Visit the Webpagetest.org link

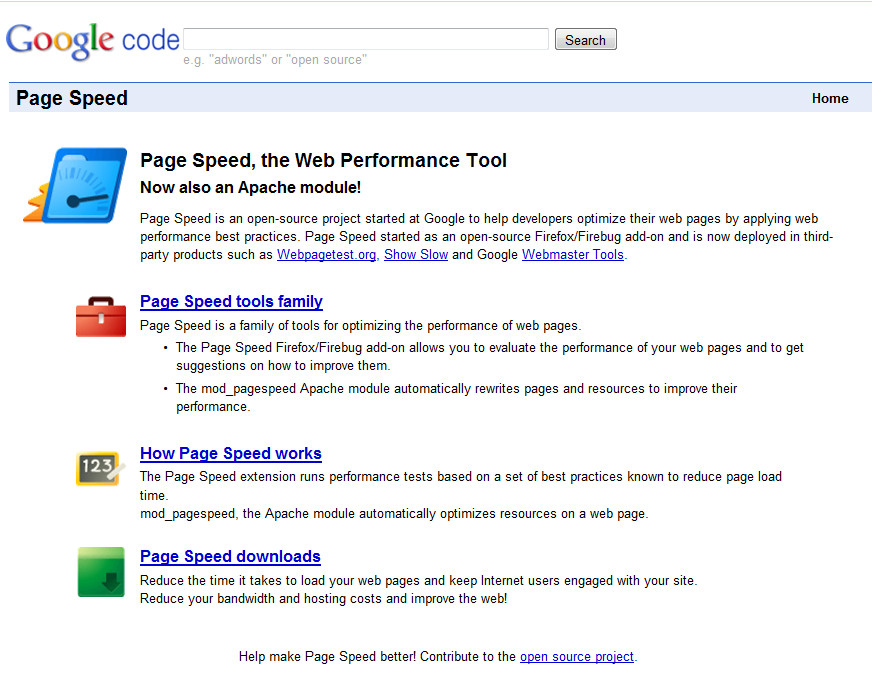tap(326, 254)
